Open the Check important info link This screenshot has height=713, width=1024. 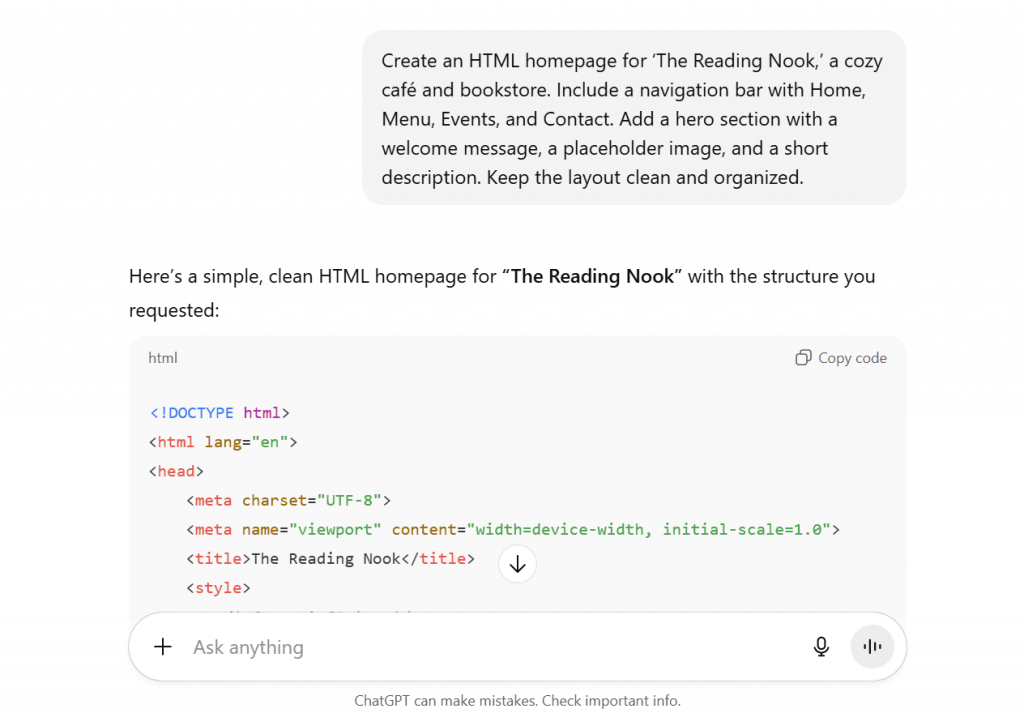pos(613,700)
